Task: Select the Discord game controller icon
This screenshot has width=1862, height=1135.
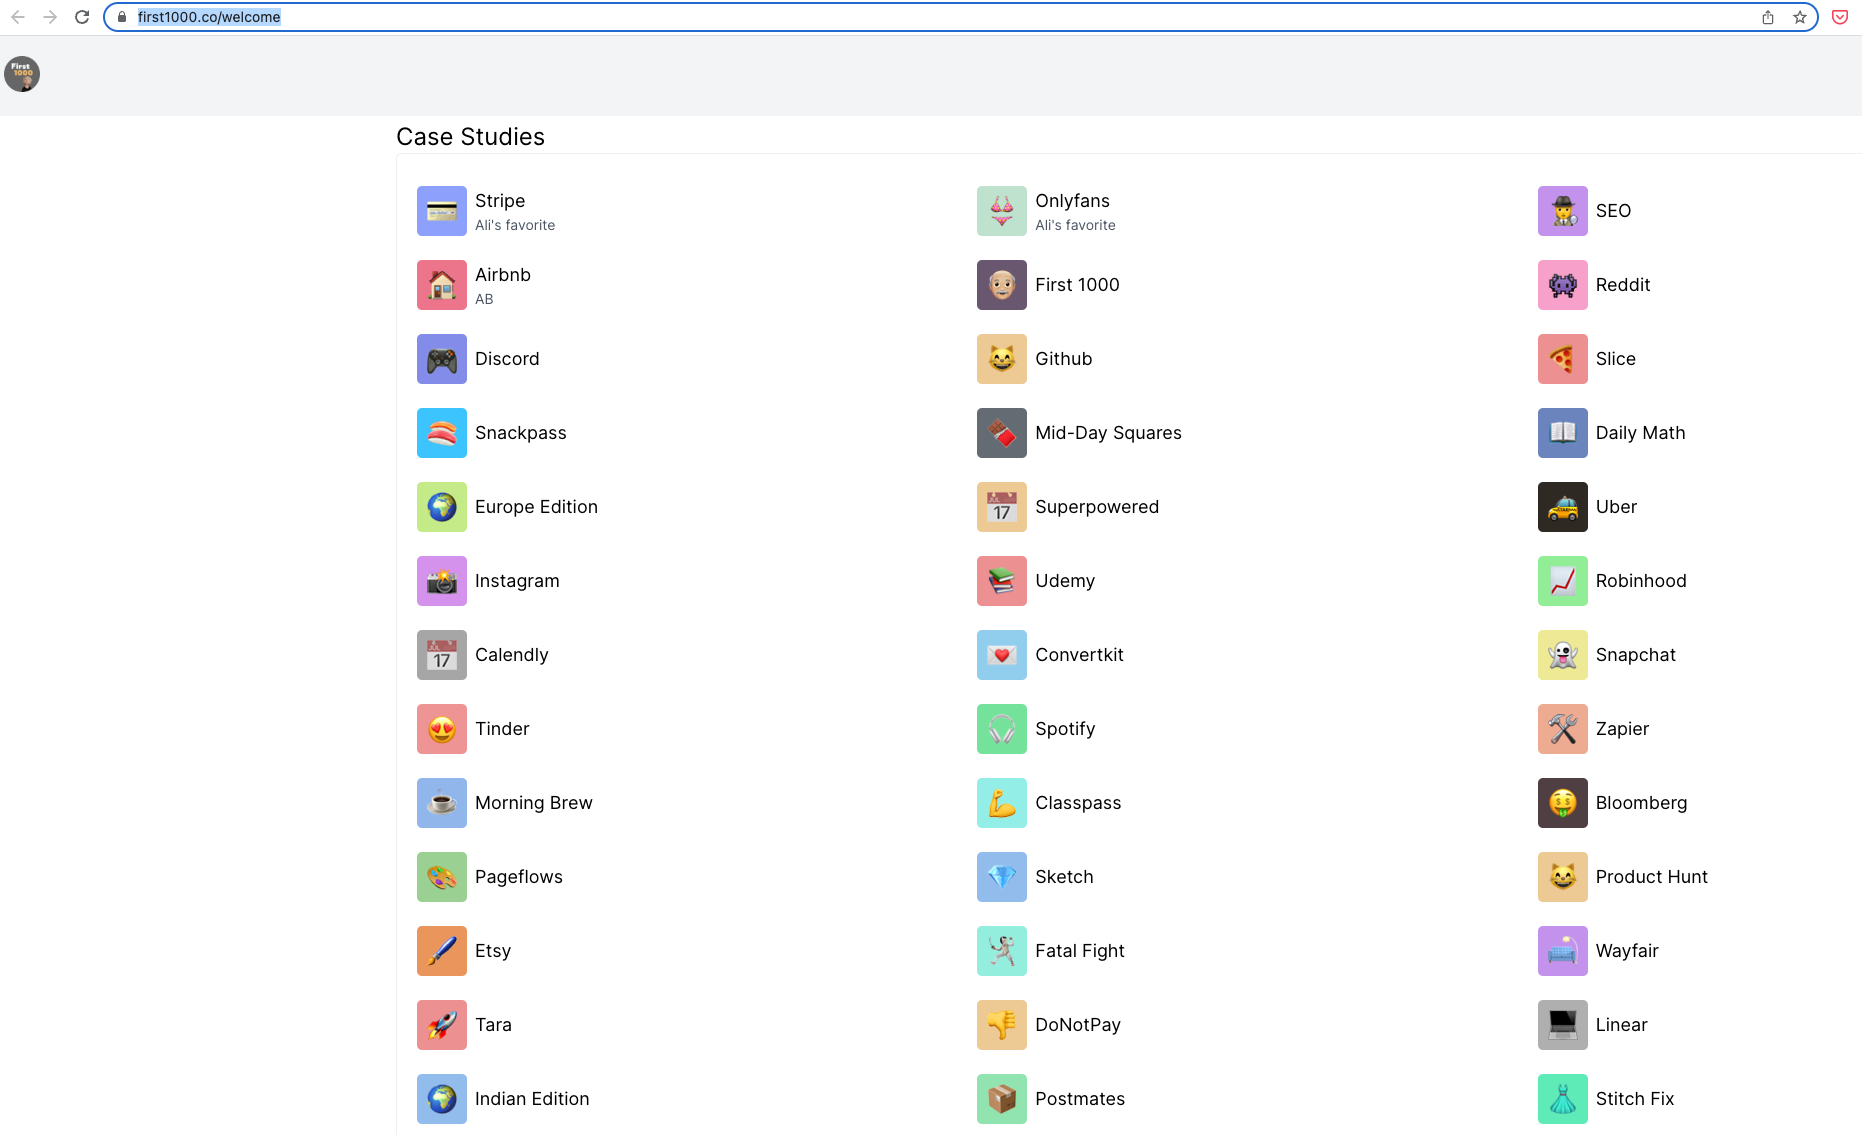Action: (x=442, y=359)
